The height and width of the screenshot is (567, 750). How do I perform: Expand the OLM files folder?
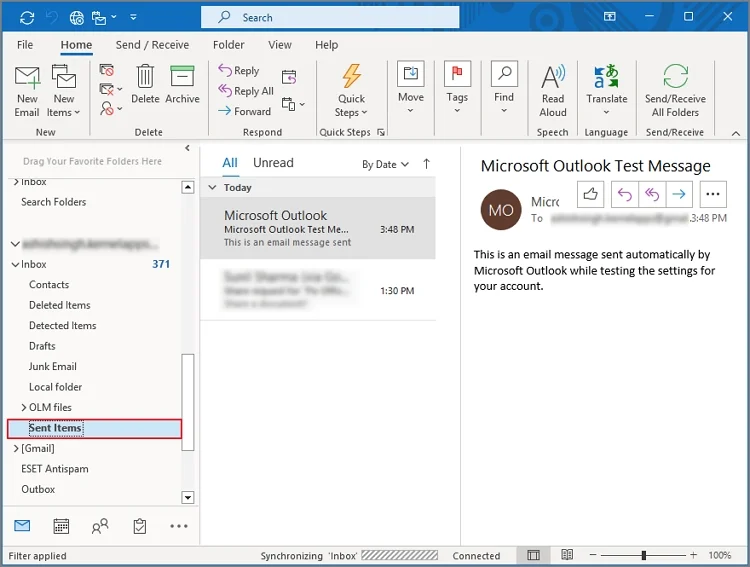click(23, 408)
